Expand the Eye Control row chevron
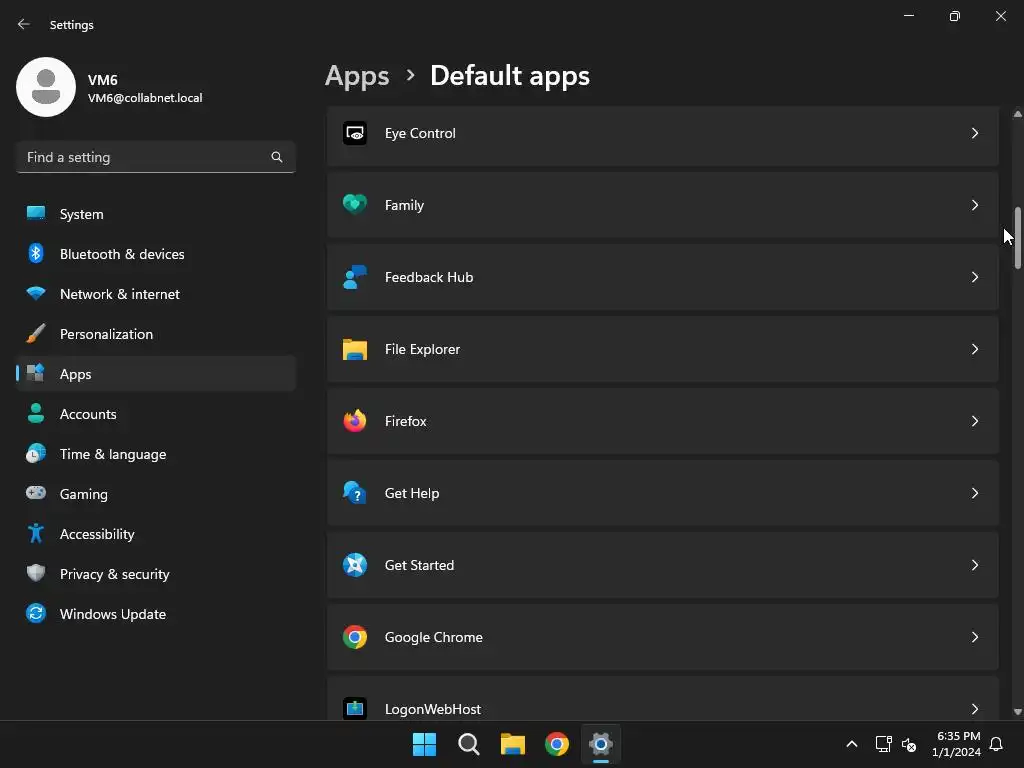 coord(974,133)
